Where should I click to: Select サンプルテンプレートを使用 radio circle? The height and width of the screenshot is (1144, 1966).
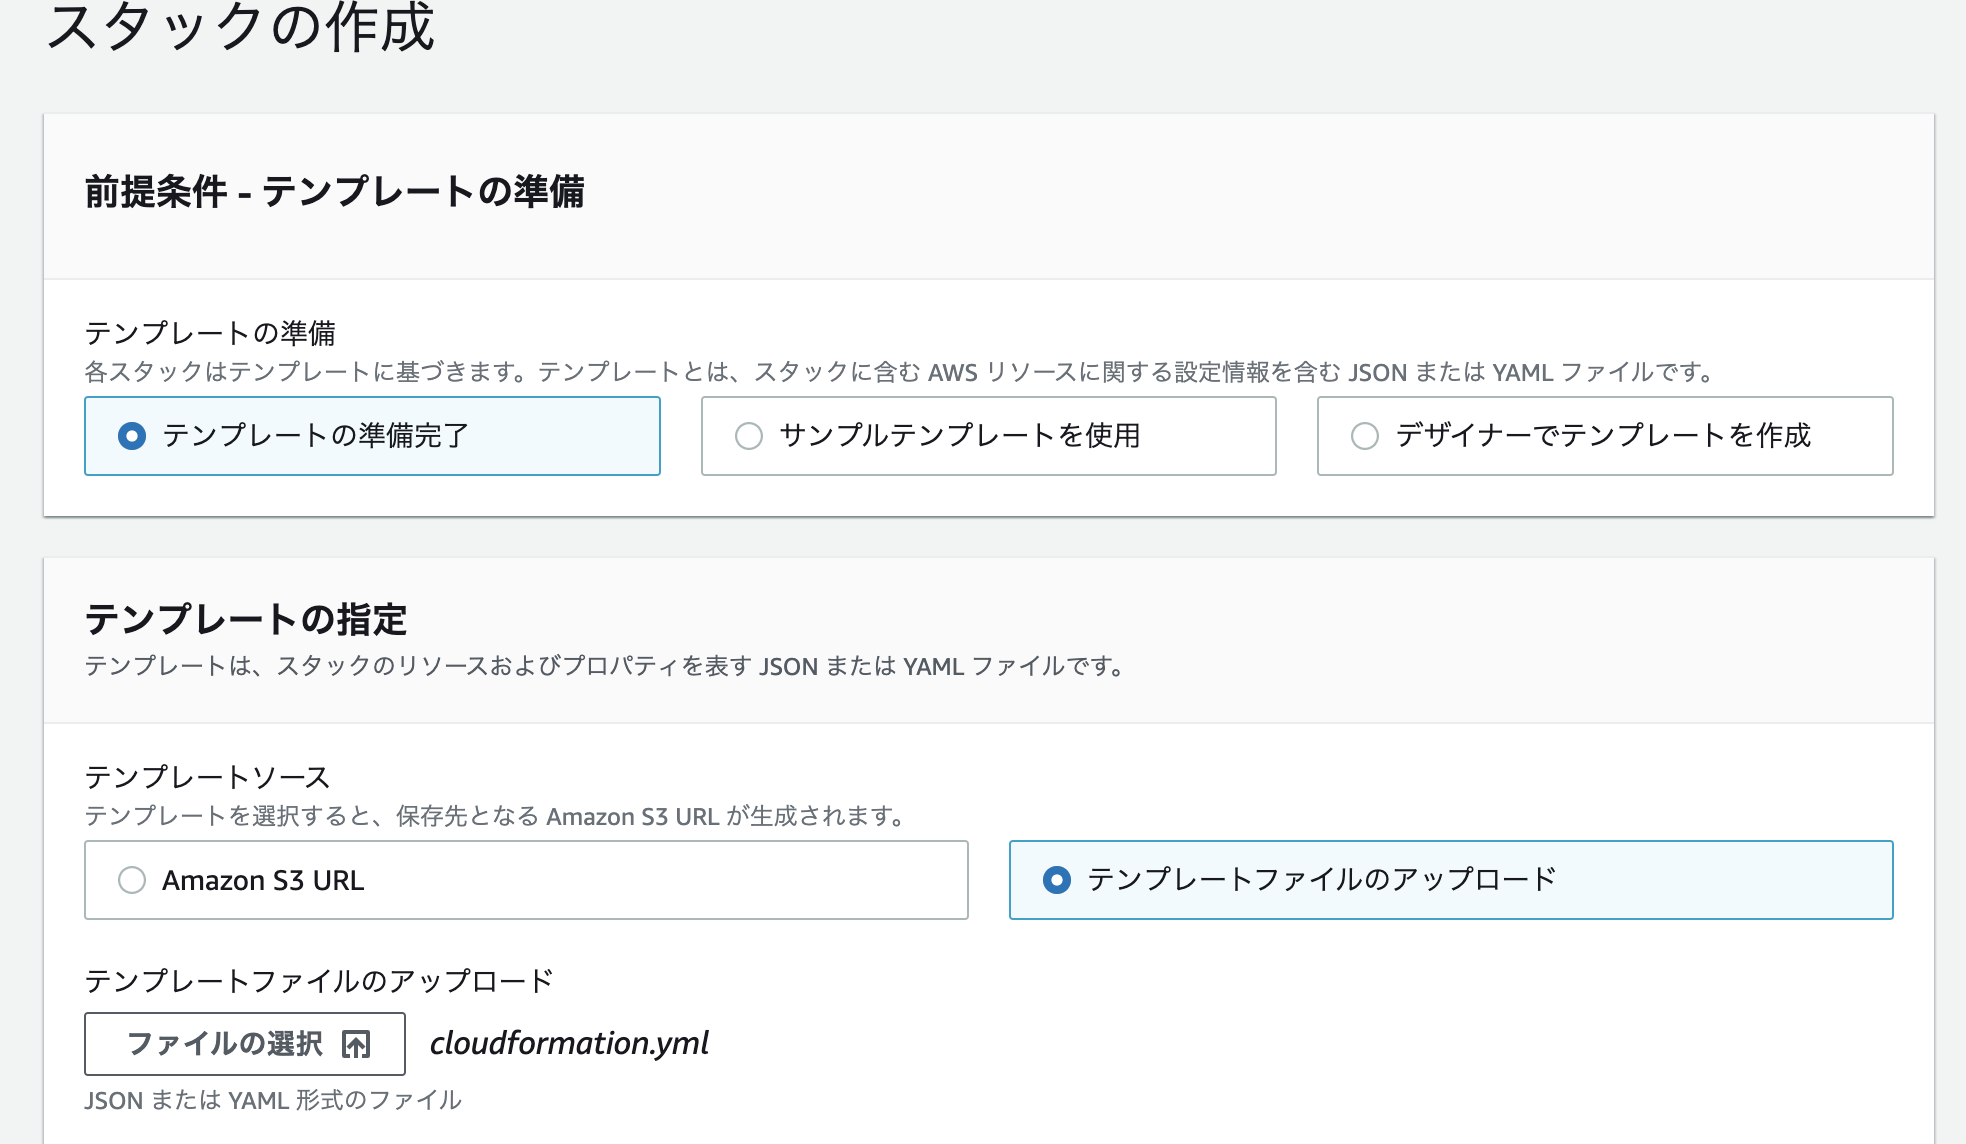[x=749, y=436]
